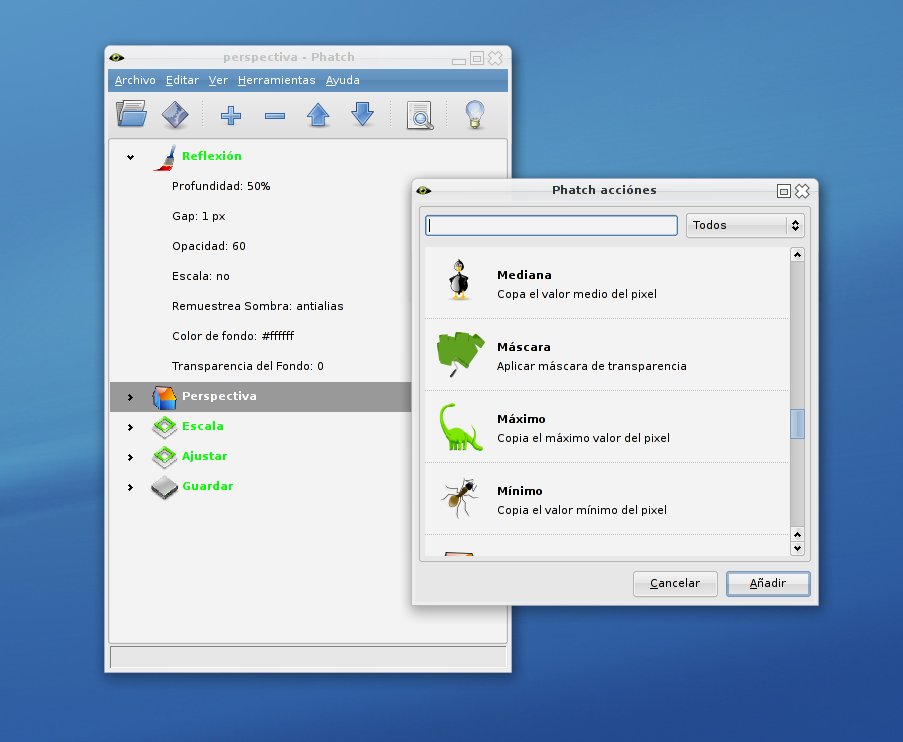Move action down with down arrow icon
The image size is (903, 742).
[x=362, y=114]
